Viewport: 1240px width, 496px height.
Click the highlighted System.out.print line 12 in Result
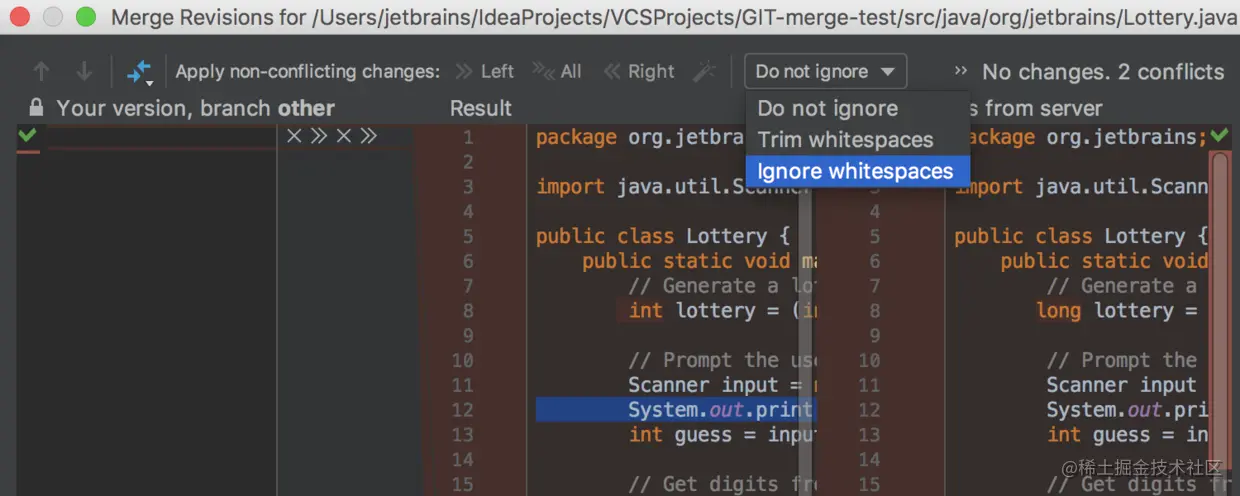(676, 410)
